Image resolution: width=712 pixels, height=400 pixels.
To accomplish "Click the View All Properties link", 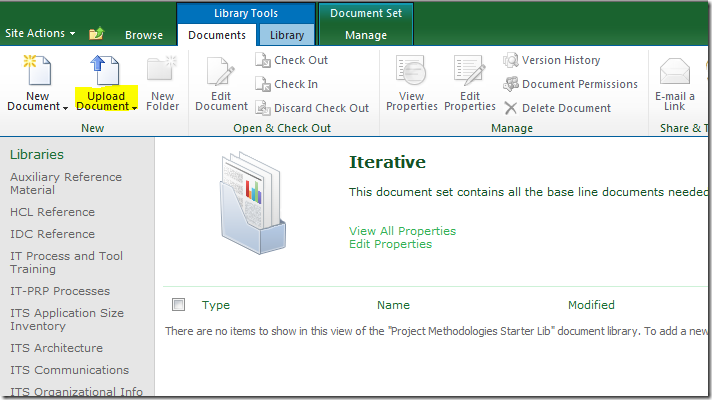I will click(402, 231).
